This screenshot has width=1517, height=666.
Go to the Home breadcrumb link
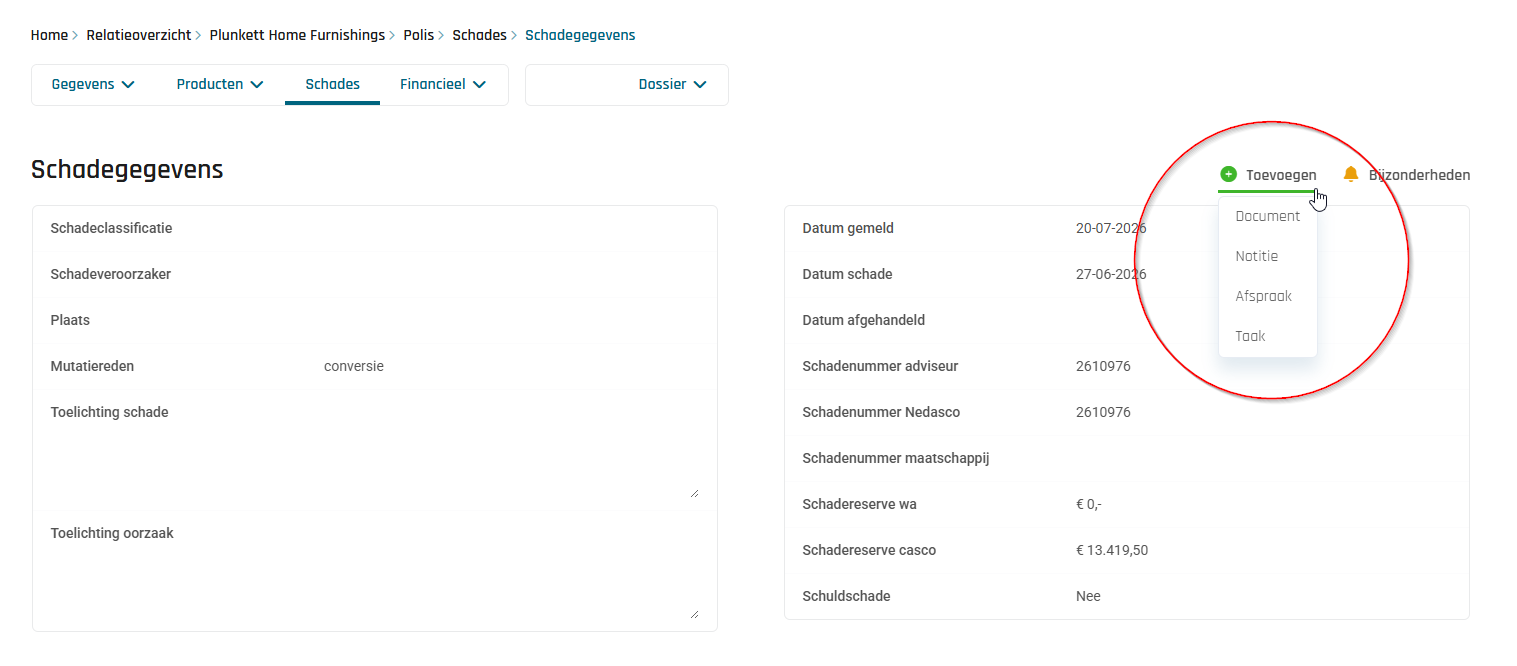(x=49, y=35)
